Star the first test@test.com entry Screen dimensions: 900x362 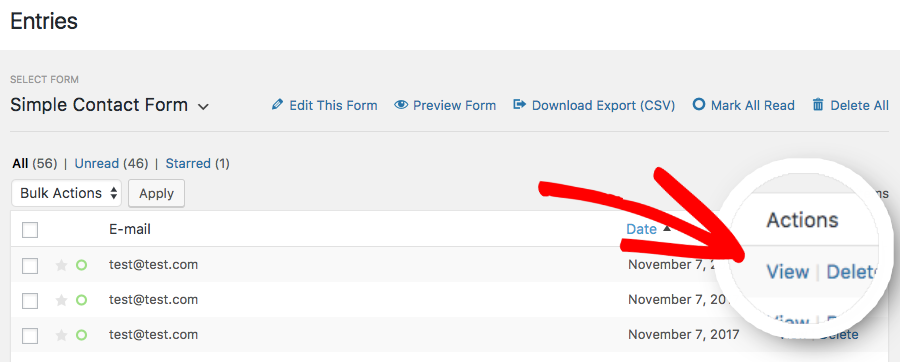(61, 265)
